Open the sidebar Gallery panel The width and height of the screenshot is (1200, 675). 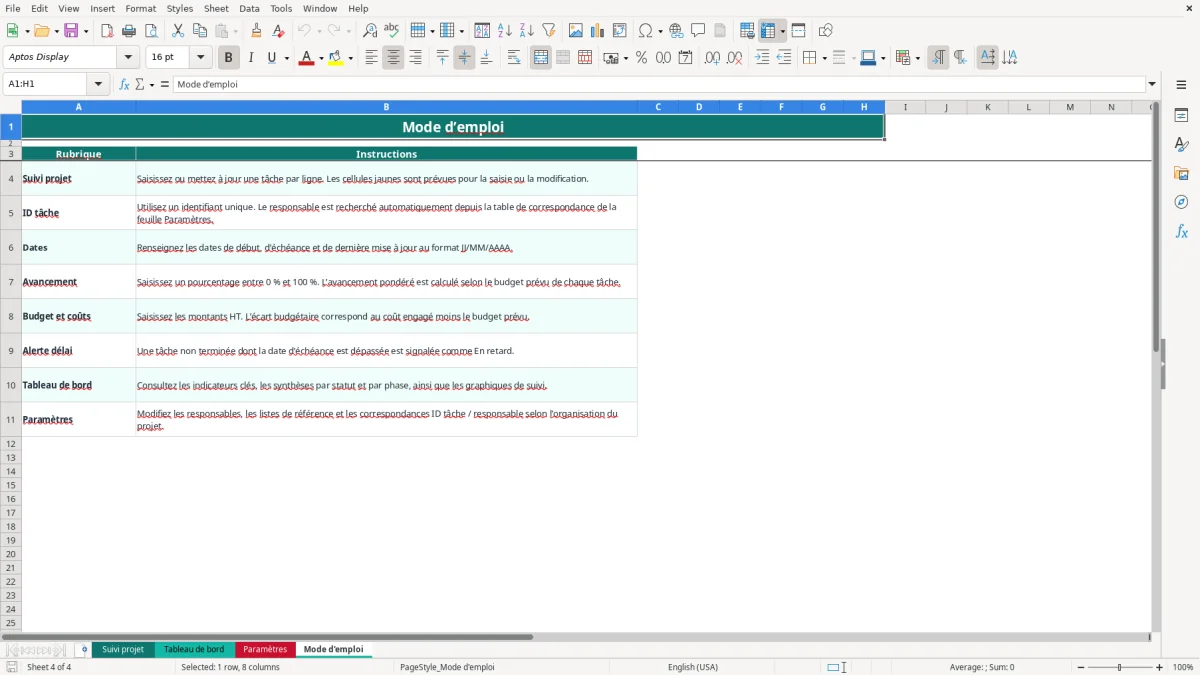(x=1181, y=173)
